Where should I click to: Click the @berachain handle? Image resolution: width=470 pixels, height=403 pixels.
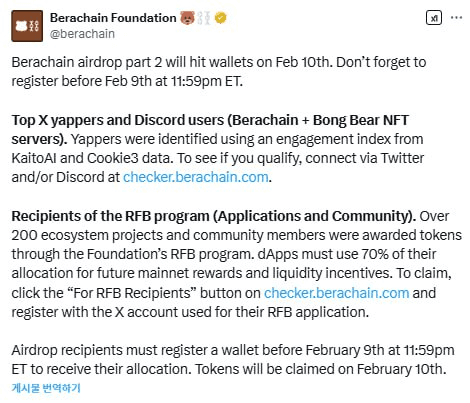(82, 34)
